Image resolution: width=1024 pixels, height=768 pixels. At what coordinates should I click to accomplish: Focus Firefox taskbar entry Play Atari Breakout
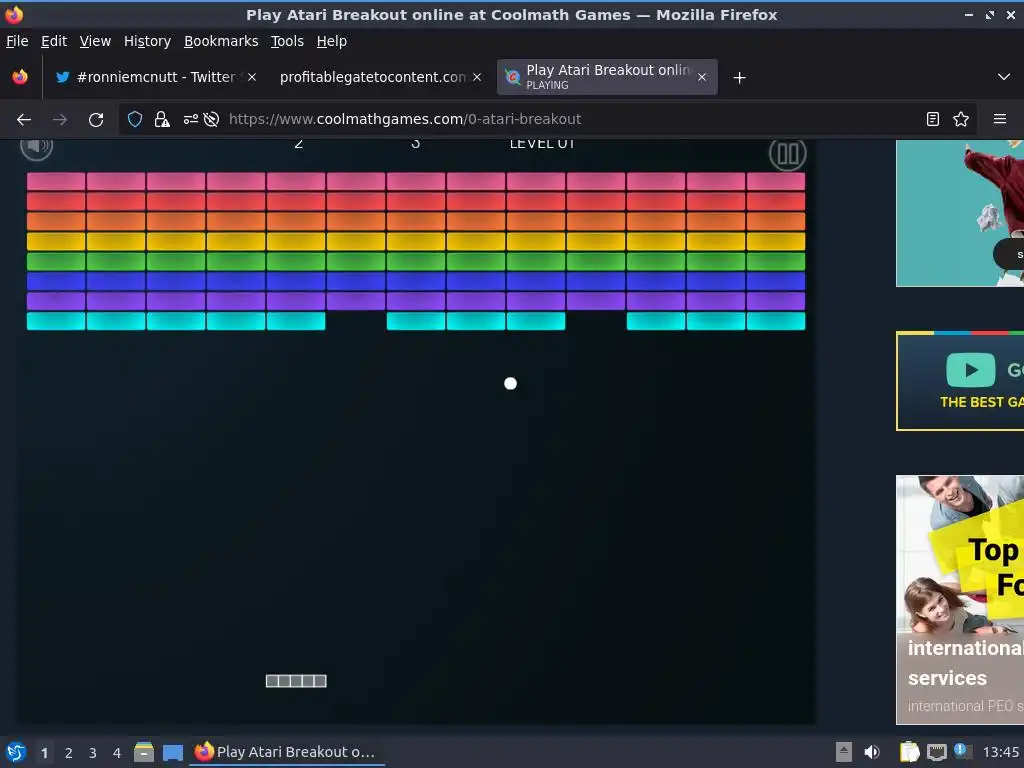[287, 752]
